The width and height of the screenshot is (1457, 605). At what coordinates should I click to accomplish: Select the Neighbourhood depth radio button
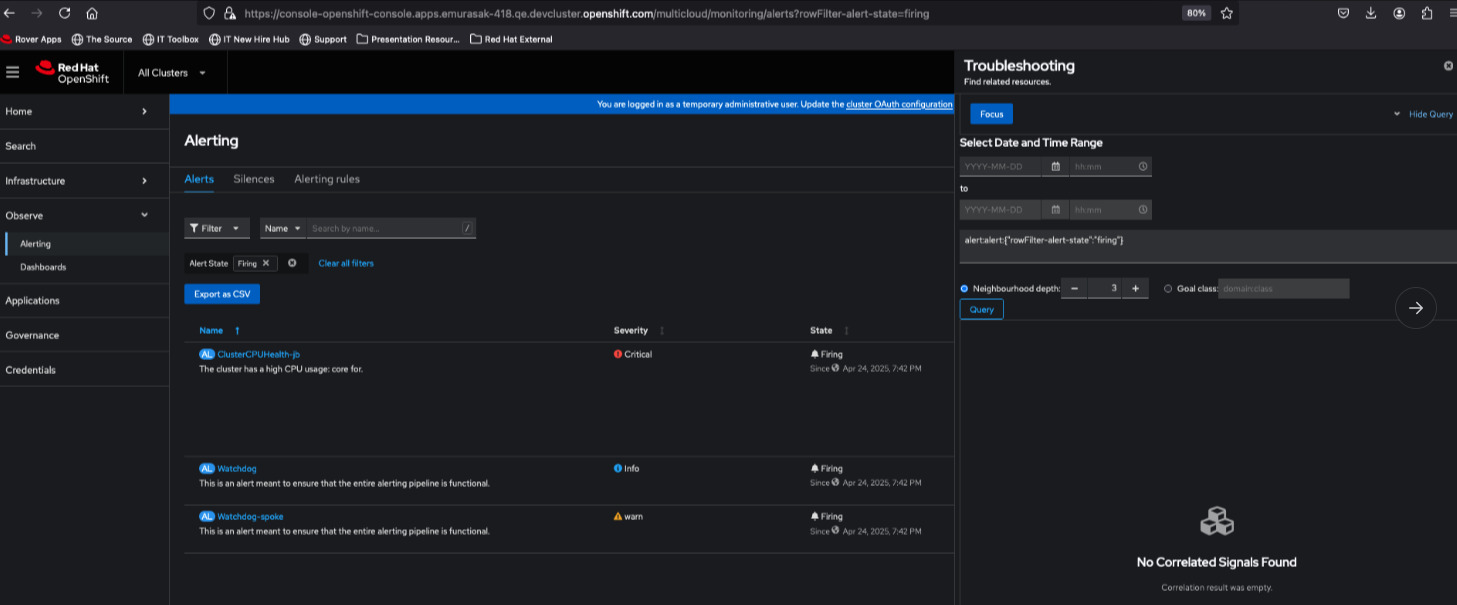click(964, 288)
